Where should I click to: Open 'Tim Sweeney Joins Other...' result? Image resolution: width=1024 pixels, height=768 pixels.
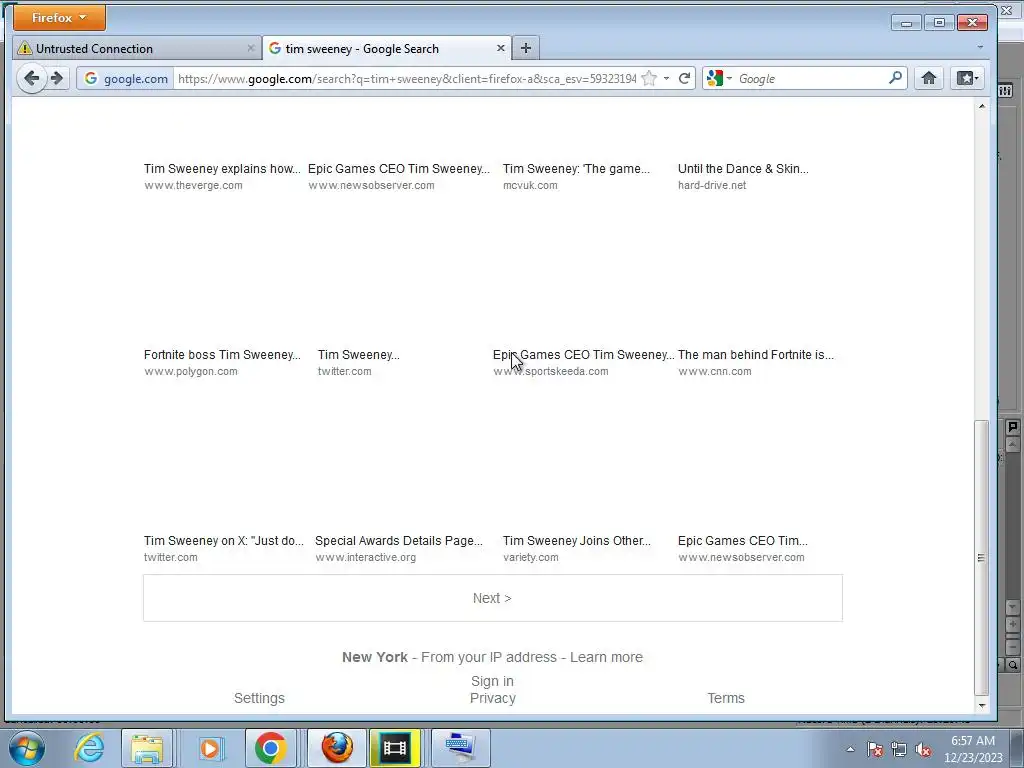pyautogui.click(x=577, y=541)
